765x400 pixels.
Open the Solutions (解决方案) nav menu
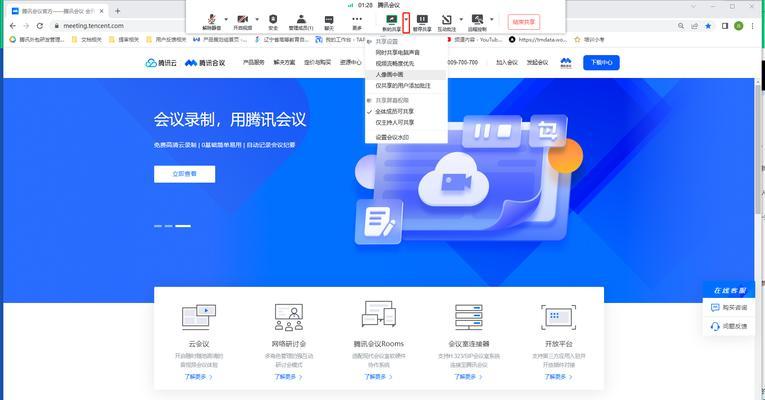284,62
